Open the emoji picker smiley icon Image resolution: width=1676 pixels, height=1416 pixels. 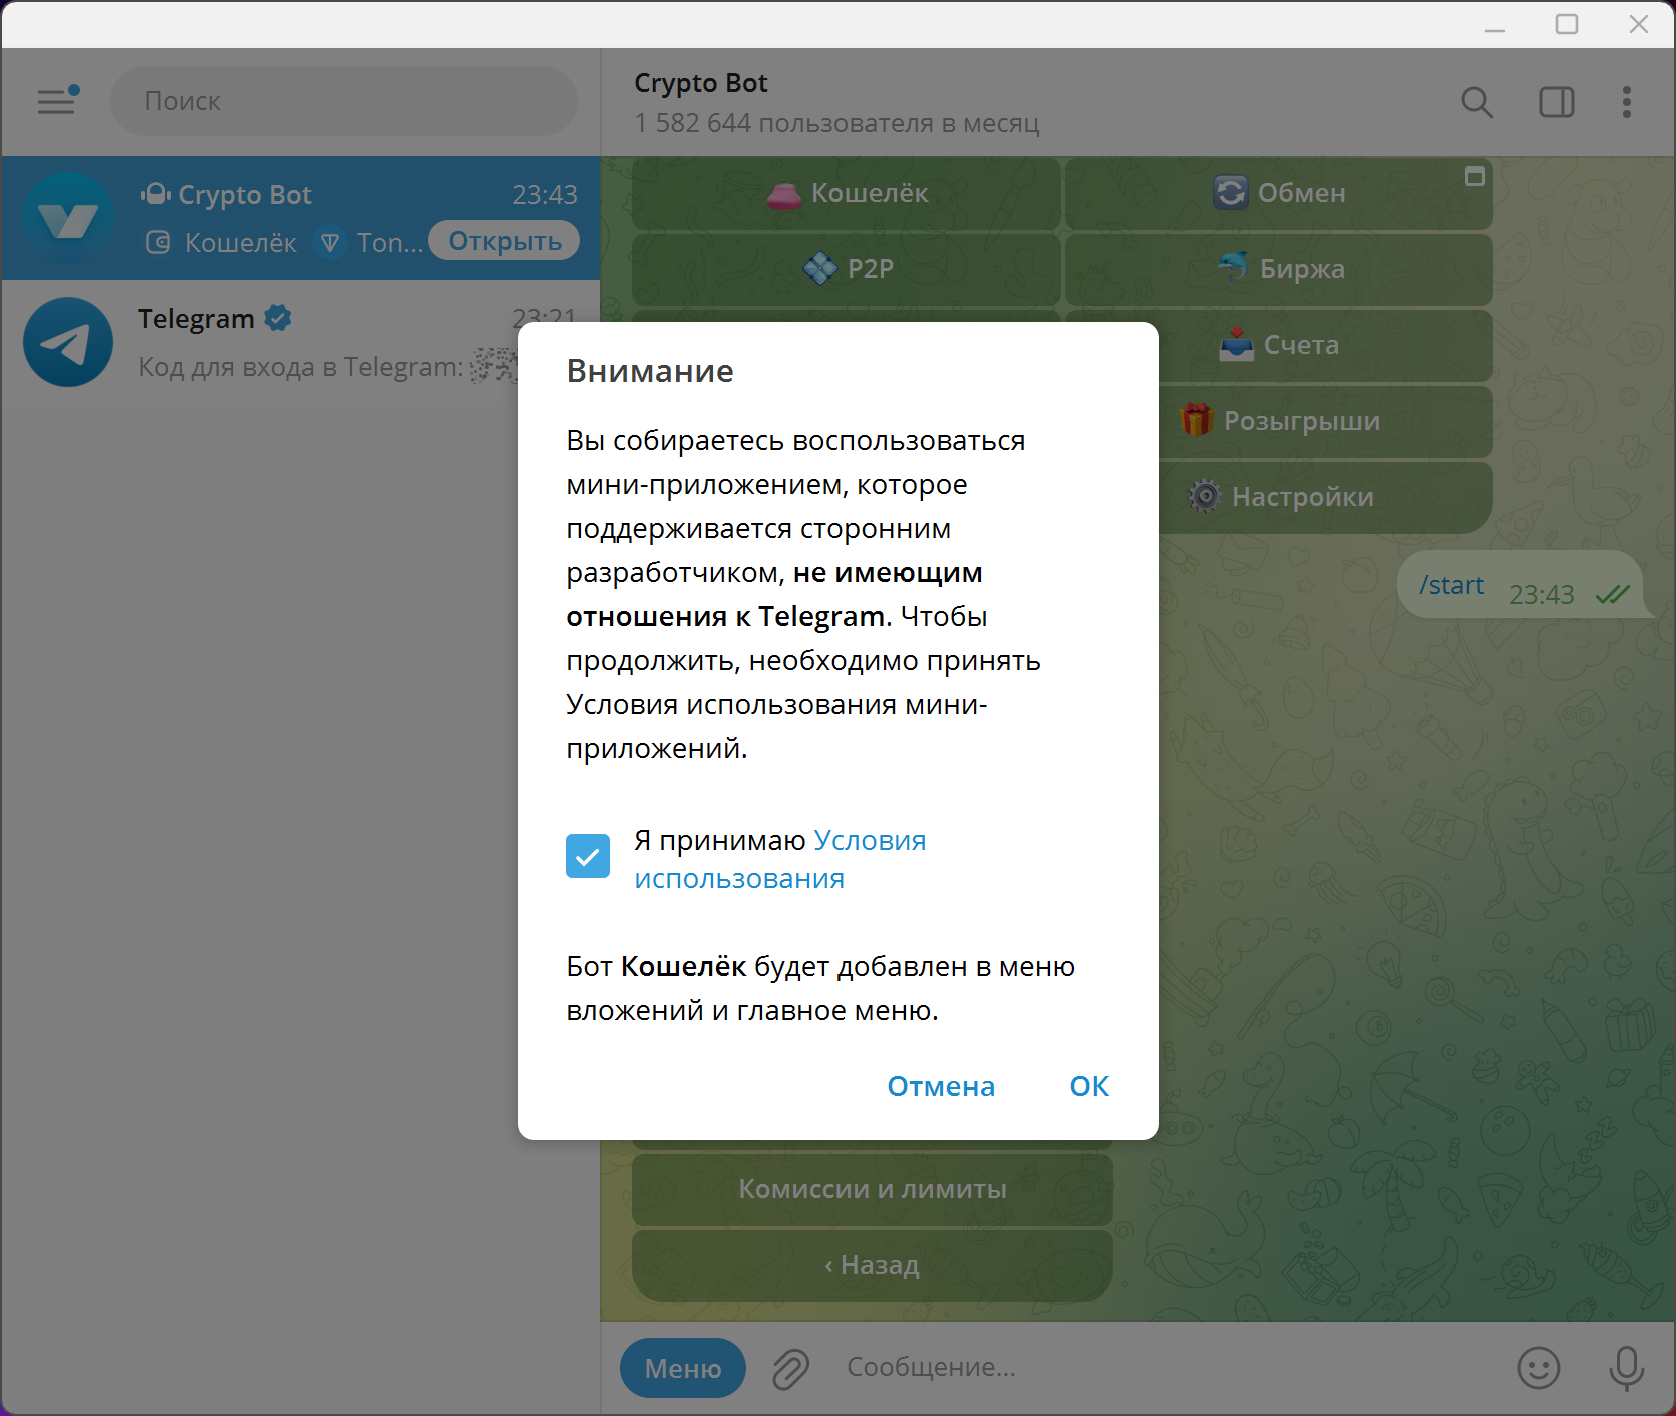click(x=1539, y=1368)
